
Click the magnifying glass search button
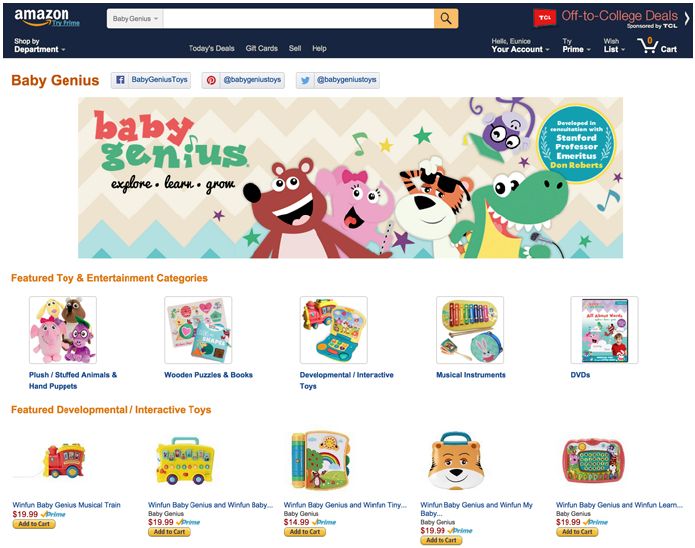[x=446, y=19]
